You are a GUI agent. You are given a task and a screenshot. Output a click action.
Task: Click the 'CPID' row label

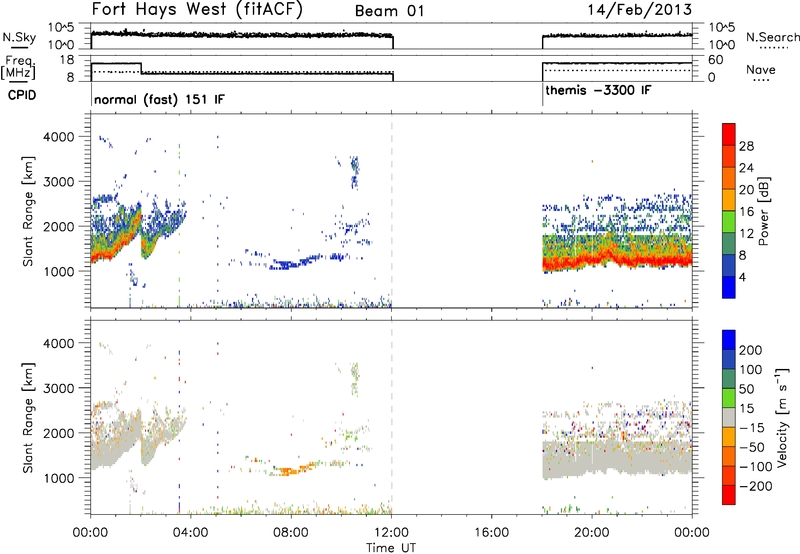22,95
